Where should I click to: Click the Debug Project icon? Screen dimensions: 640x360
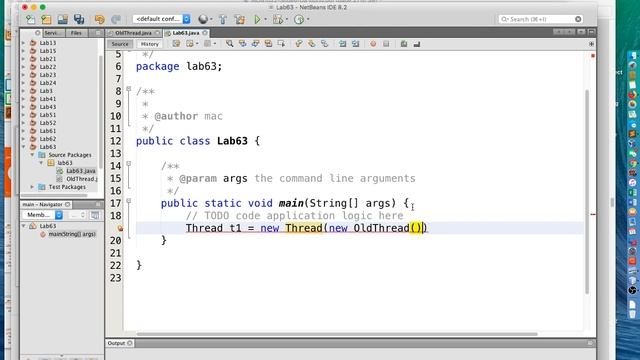278,19
